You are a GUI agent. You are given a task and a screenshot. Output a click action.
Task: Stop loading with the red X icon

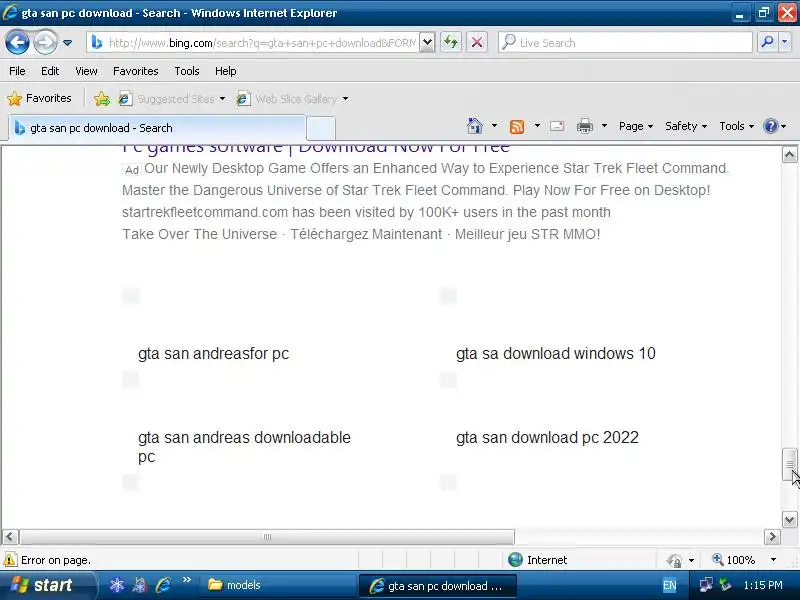[x=477, y=42]
